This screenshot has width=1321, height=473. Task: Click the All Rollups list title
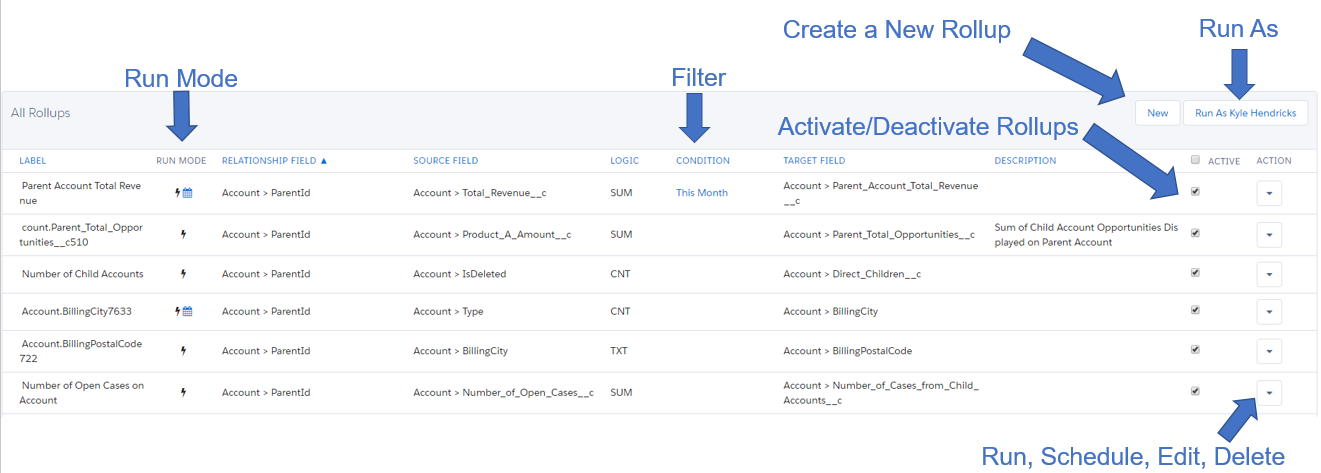[41, 113]
